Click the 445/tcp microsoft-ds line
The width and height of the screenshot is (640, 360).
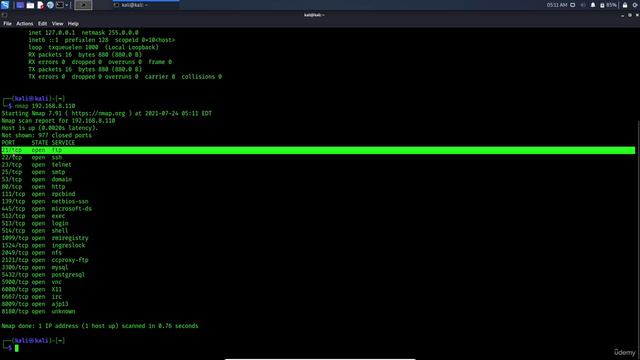pyautogui.click(x=47, y=209)
